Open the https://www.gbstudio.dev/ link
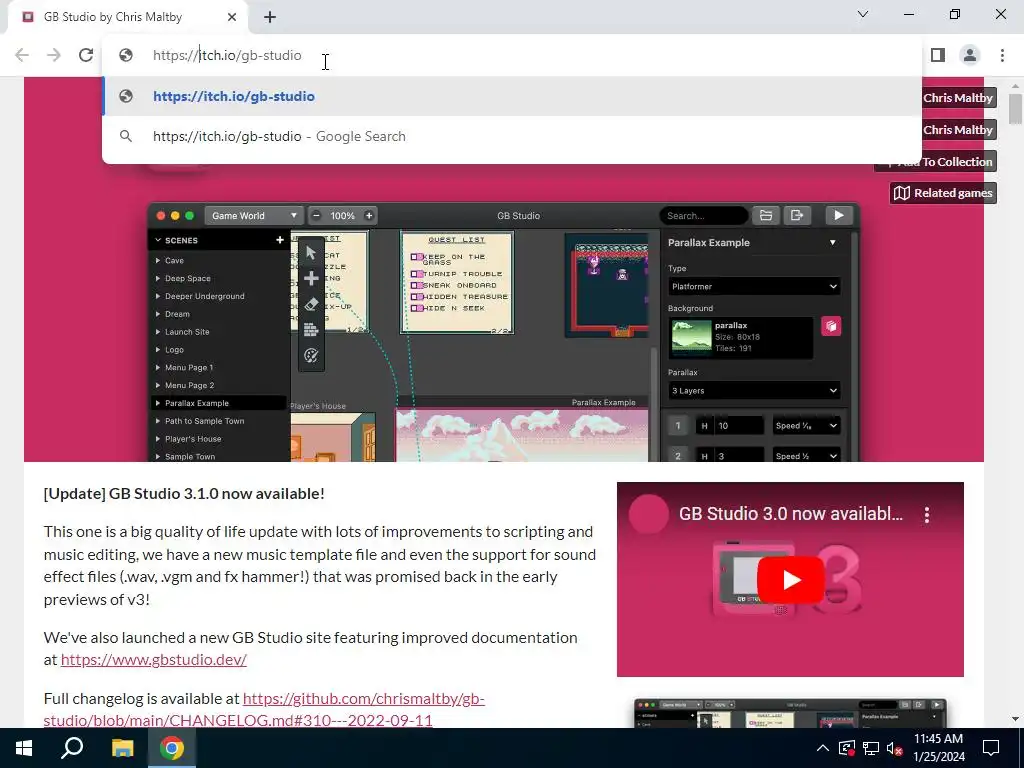The width and height of the screenshot is (1024, 768). click(153, 660)
